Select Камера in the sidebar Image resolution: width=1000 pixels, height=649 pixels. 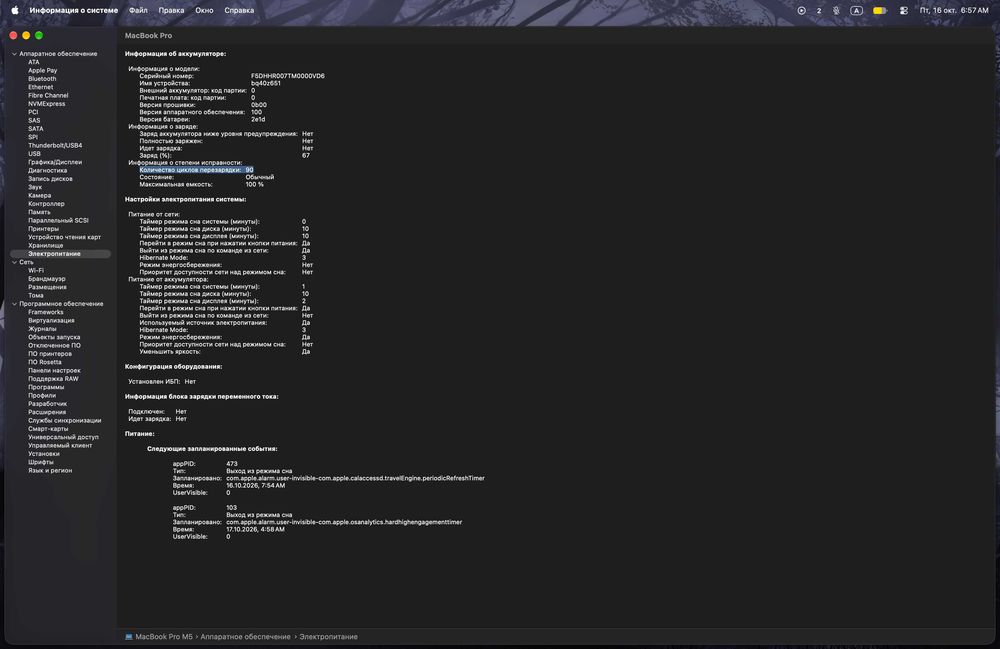40,196
